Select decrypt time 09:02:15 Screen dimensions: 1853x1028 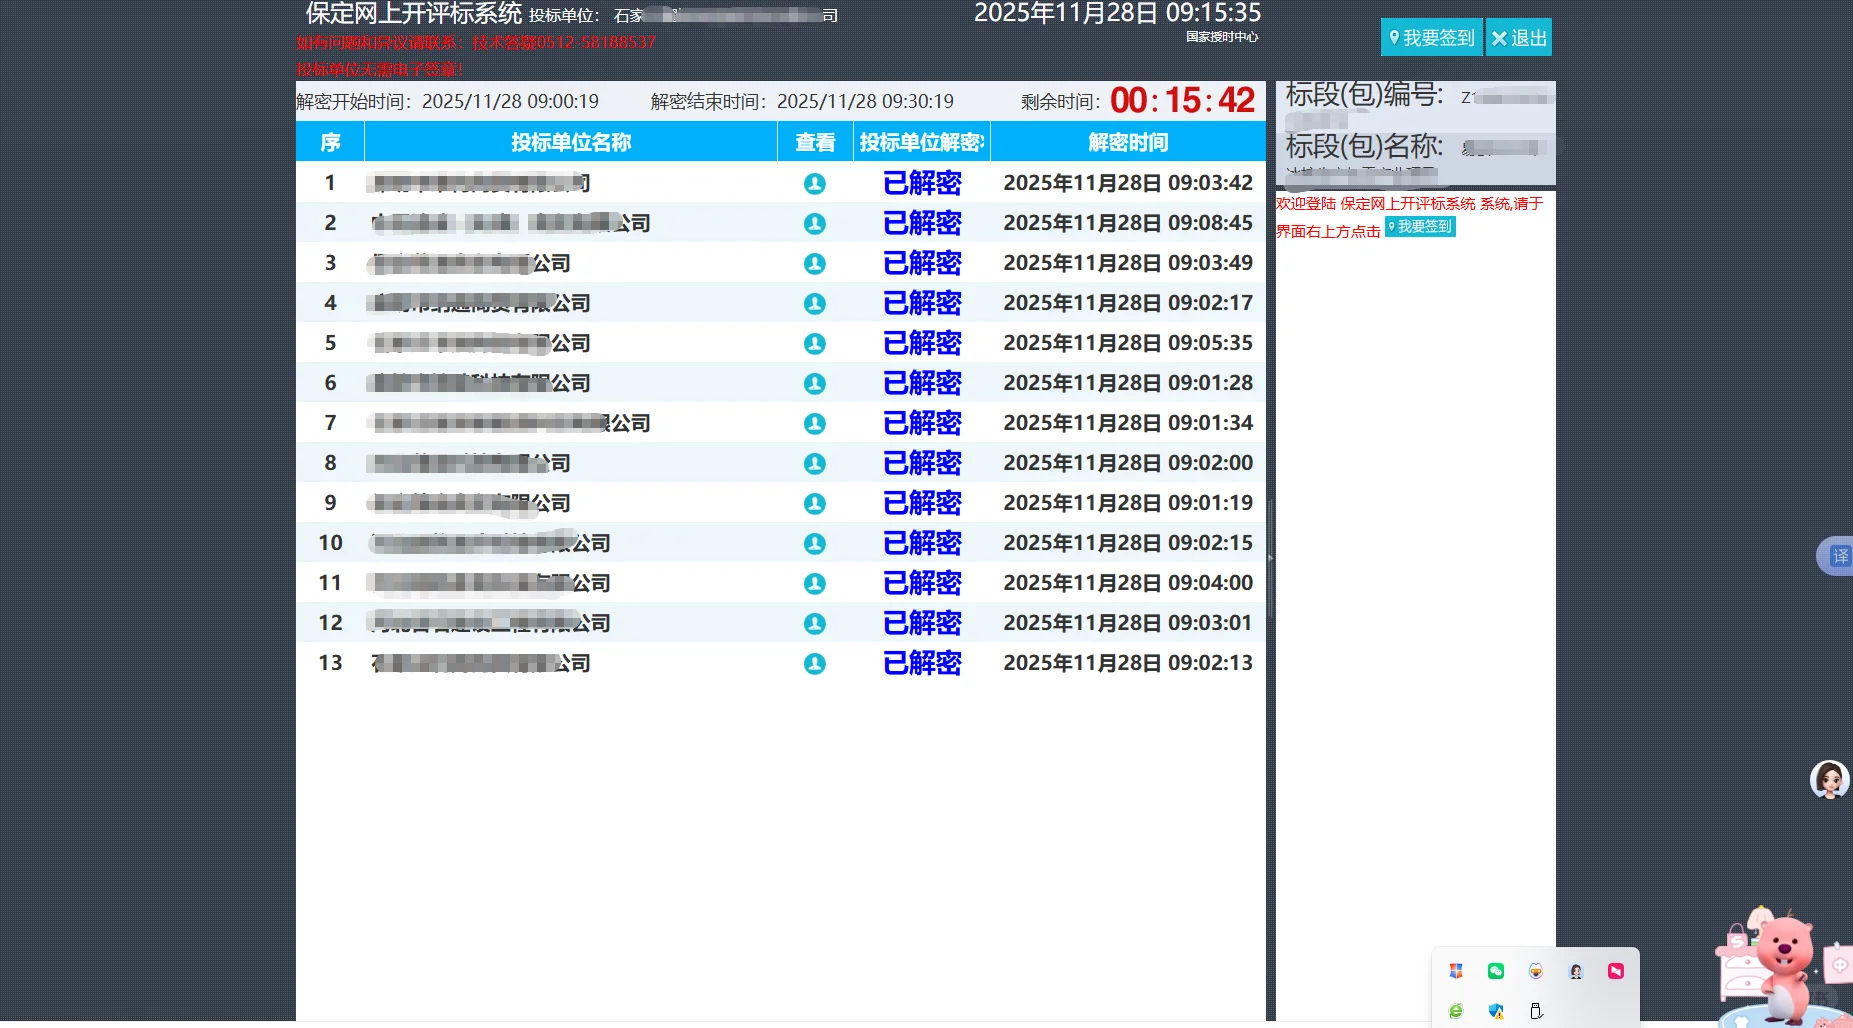click(x=1128, y=543)
